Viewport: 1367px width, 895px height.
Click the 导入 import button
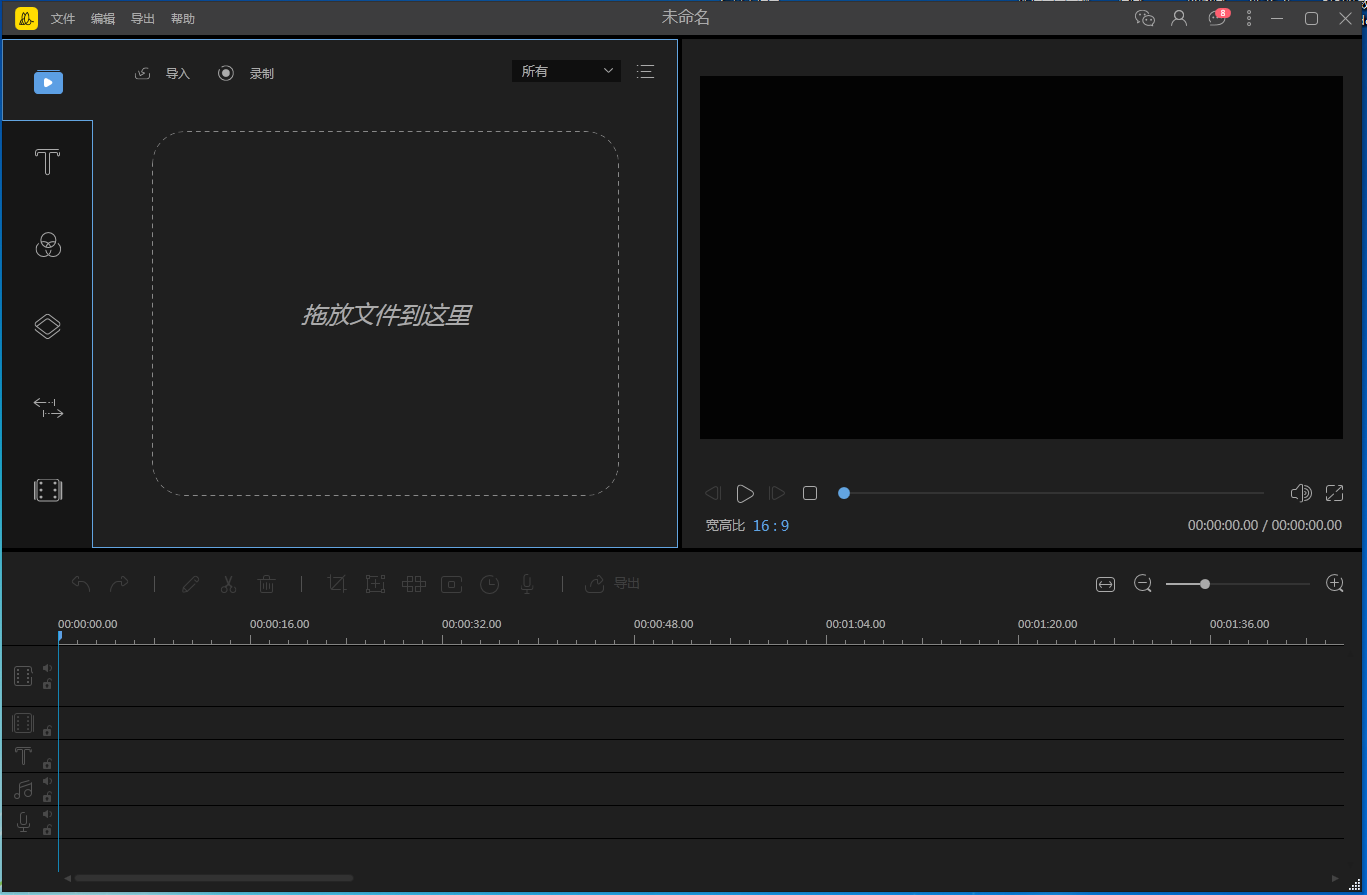click(162, 73)
